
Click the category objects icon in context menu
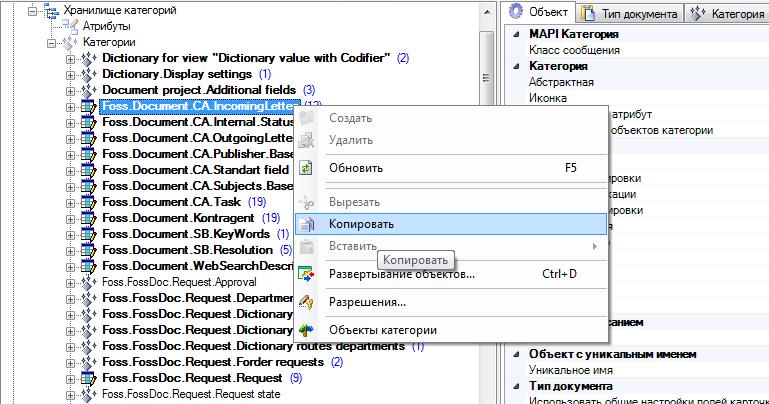tap(307, 330)
